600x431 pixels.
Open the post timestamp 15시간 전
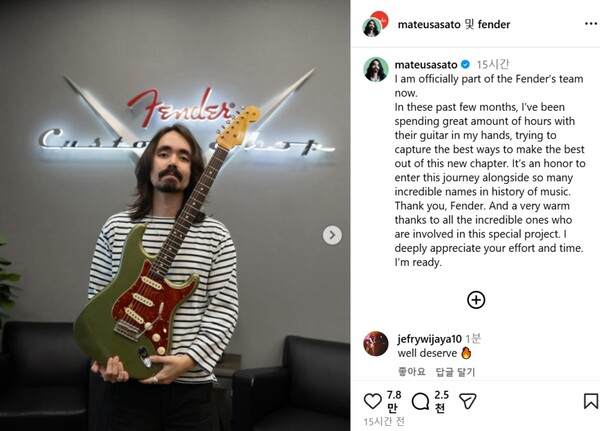tap(384, 422)
